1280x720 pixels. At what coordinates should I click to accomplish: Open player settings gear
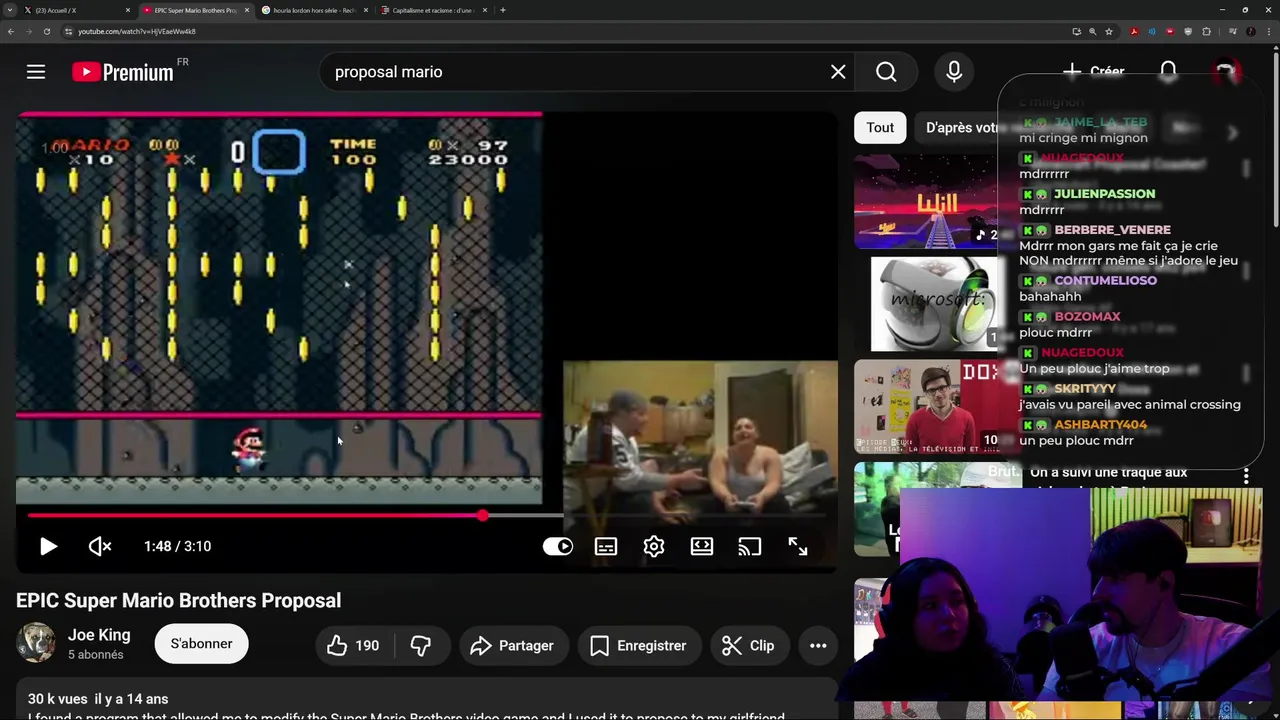click(654, 546)
